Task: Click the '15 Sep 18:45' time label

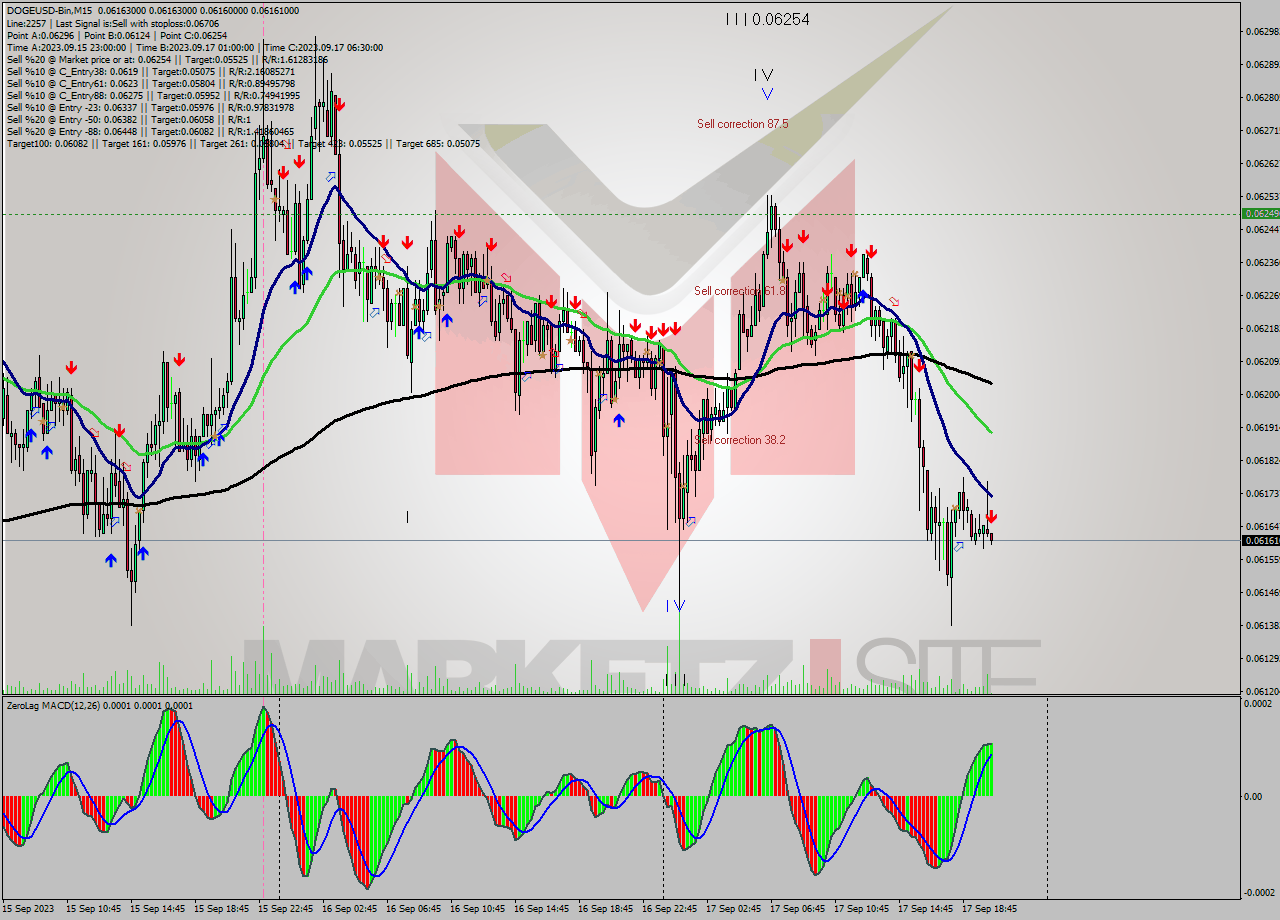Action: click(x=221, y=909)
